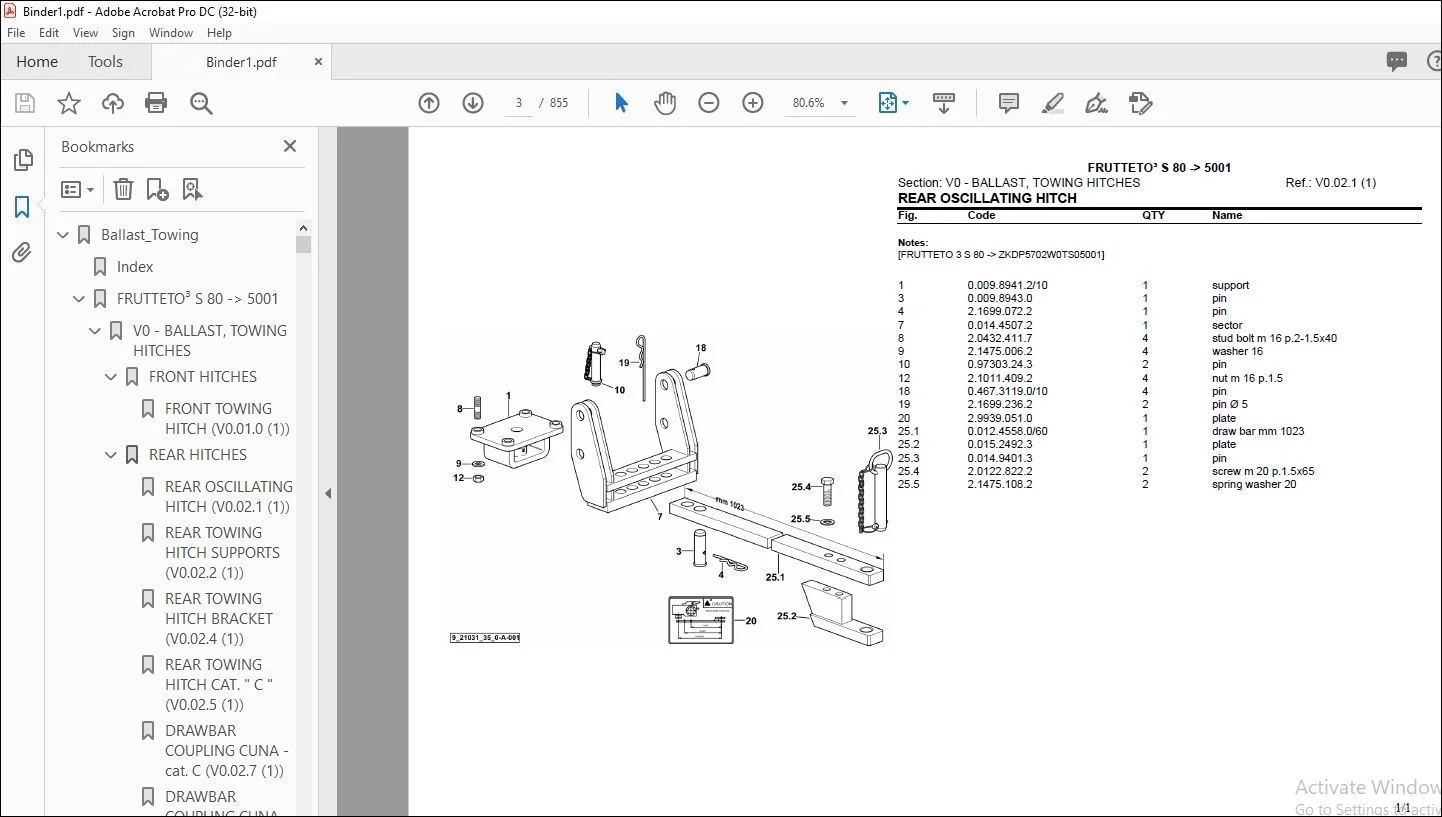Open the notifications chat bubble icon

(1397, 61)
